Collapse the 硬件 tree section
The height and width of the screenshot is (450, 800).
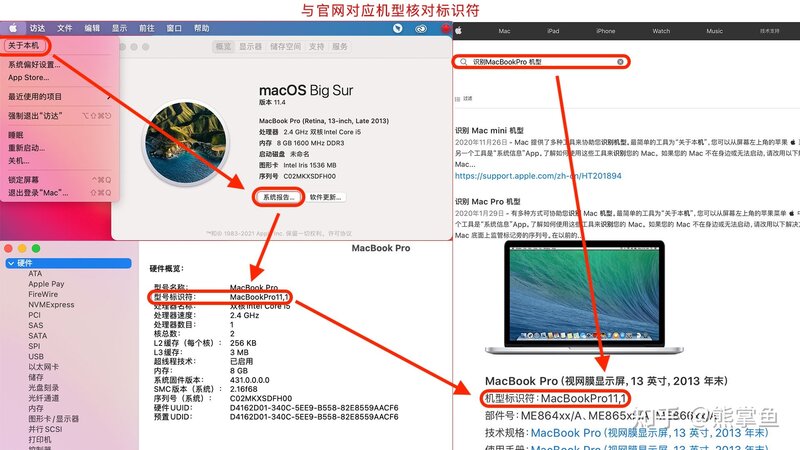click(x=10, y=263)
